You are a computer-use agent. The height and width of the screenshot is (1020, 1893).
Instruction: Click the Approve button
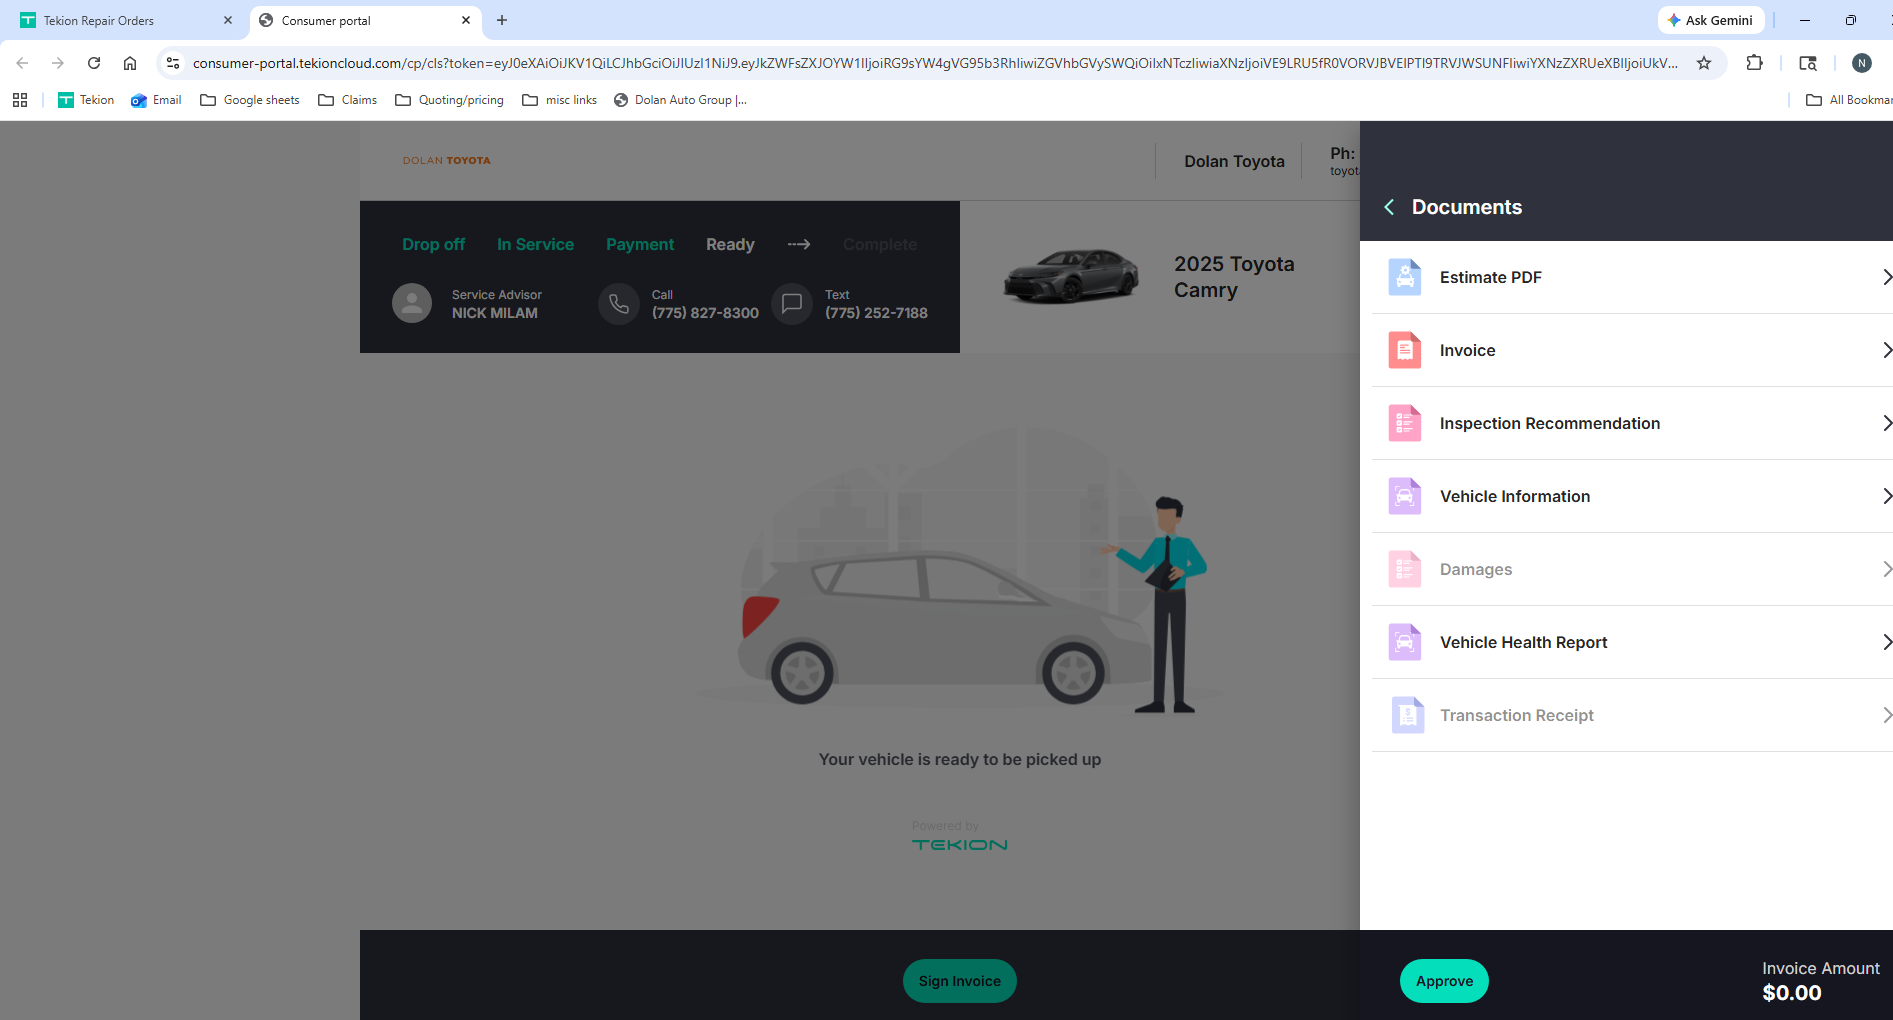tap(1444, 981)
